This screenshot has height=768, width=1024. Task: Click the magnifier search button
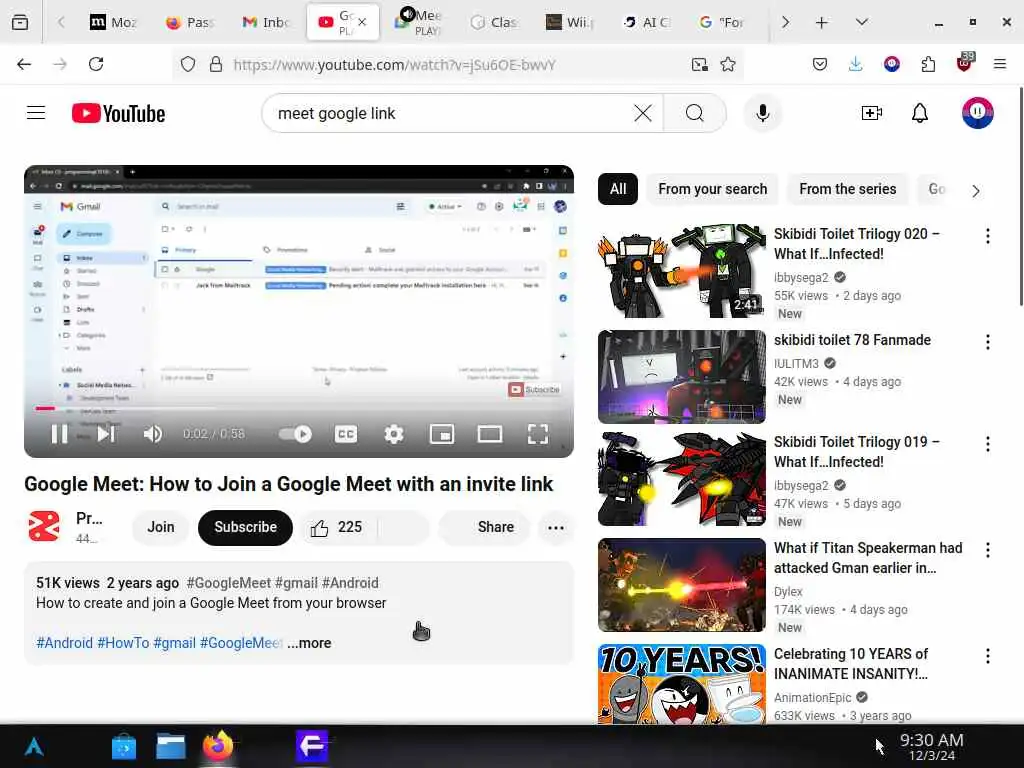point(695,113)
